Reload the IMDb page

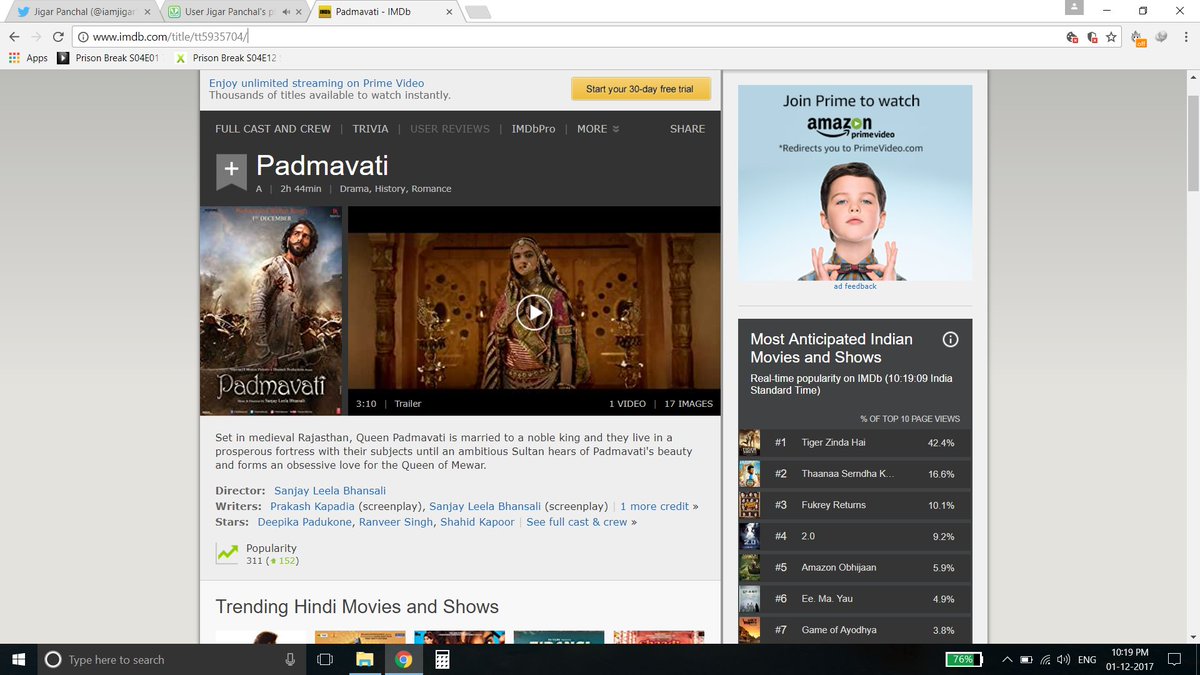coord(59,36)
